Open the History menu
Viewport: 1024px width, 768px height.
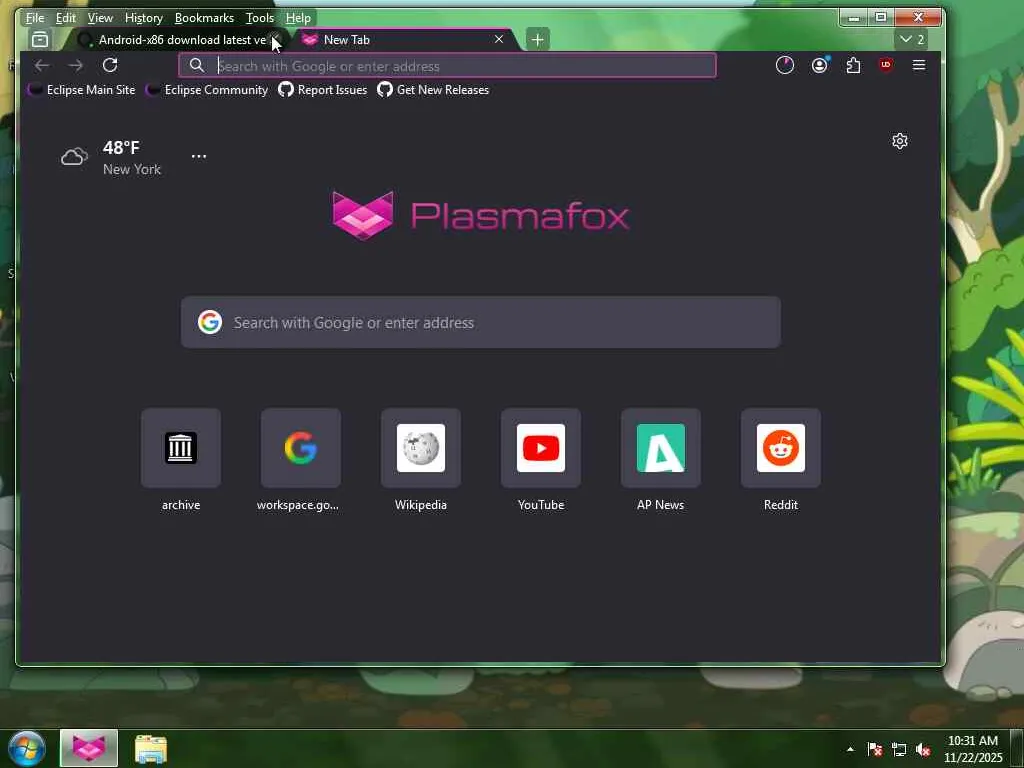pos(144,18)
